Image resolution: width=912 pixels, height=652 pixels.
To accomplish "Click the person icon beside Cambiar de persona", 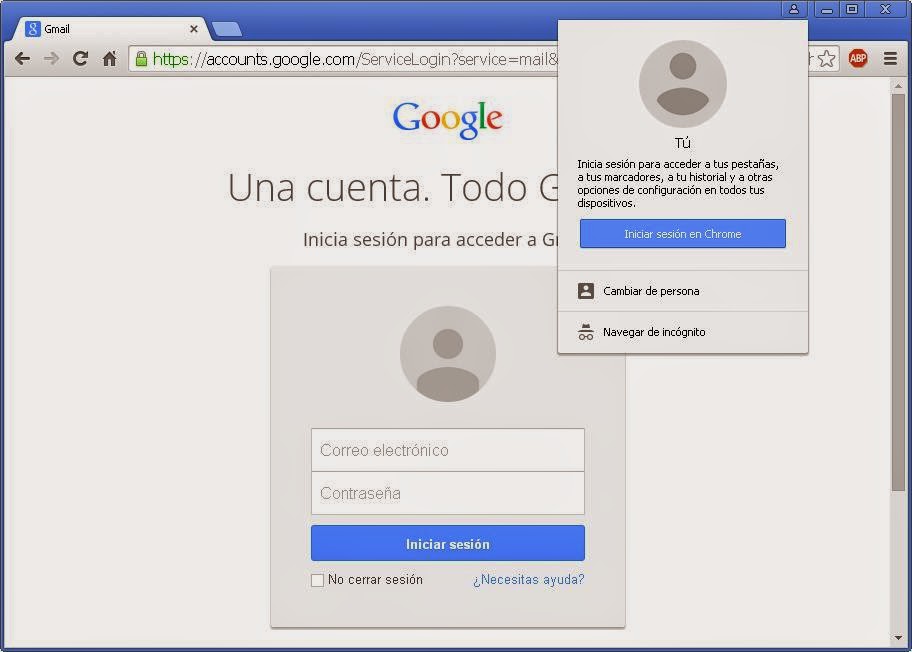I will (586, 291).
